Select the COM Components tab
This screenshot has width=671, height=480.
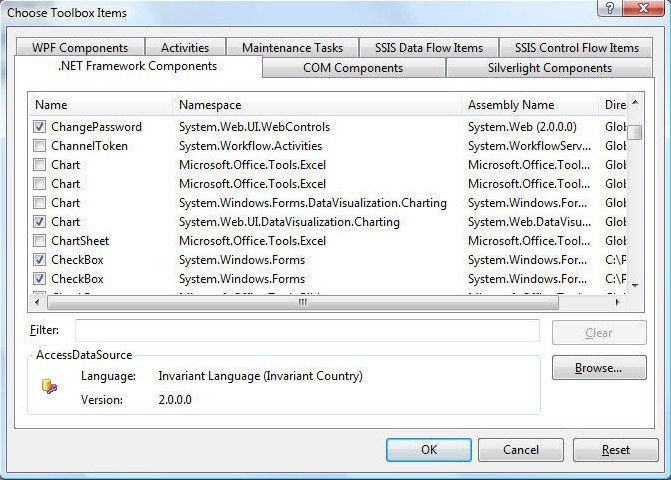(x=353, y=68)
